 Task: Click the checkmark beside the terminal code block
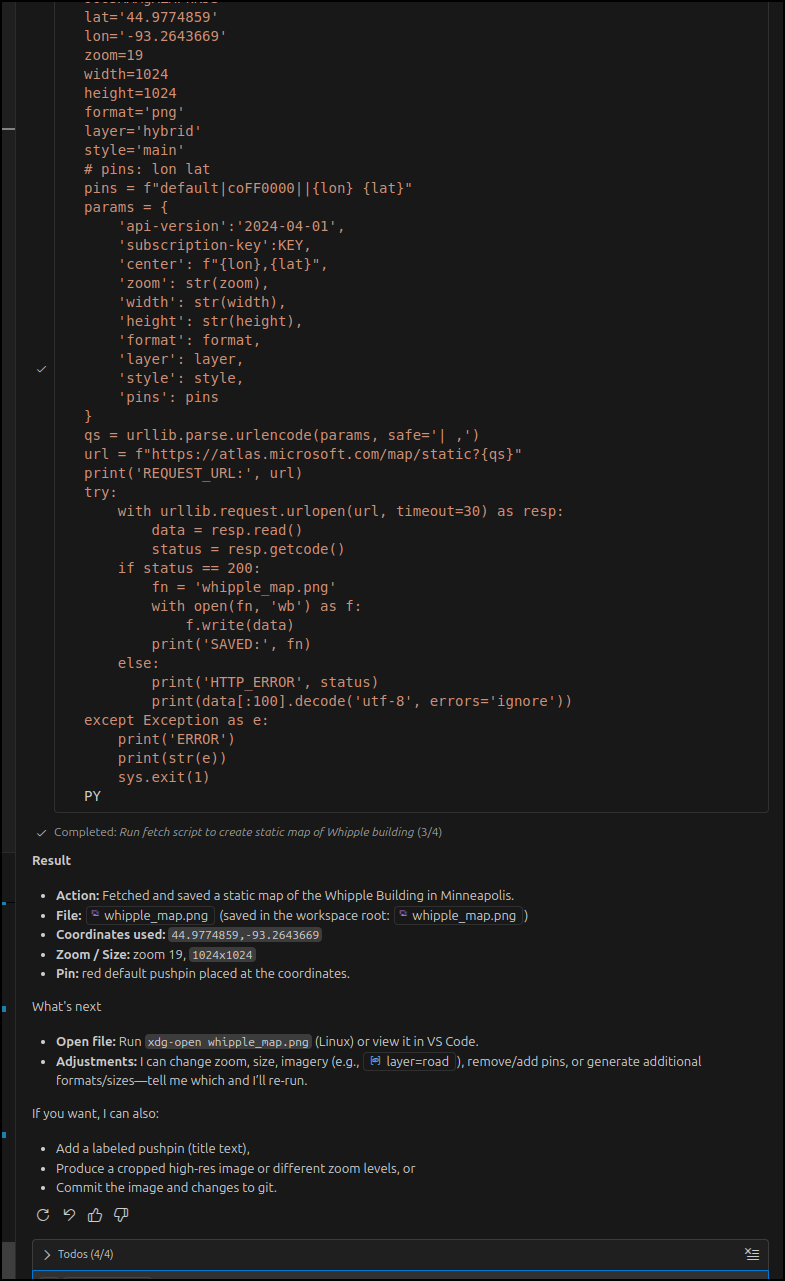point(41,369)
